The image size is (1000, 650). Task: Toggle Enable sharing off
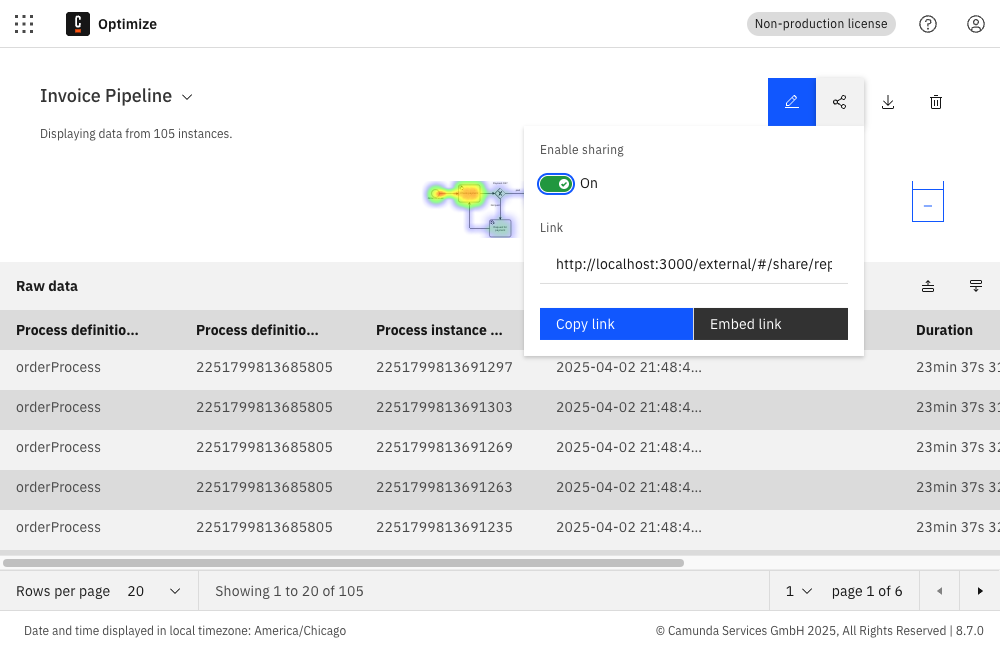[x=556, y=183]
